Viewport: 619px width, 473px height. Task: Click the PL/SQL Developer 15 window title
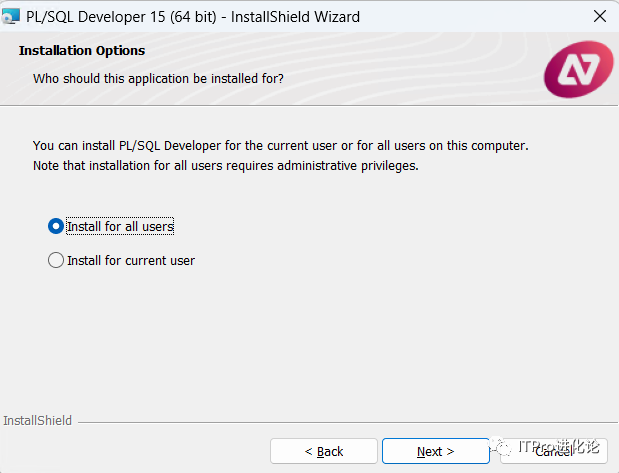coord(193,17)
